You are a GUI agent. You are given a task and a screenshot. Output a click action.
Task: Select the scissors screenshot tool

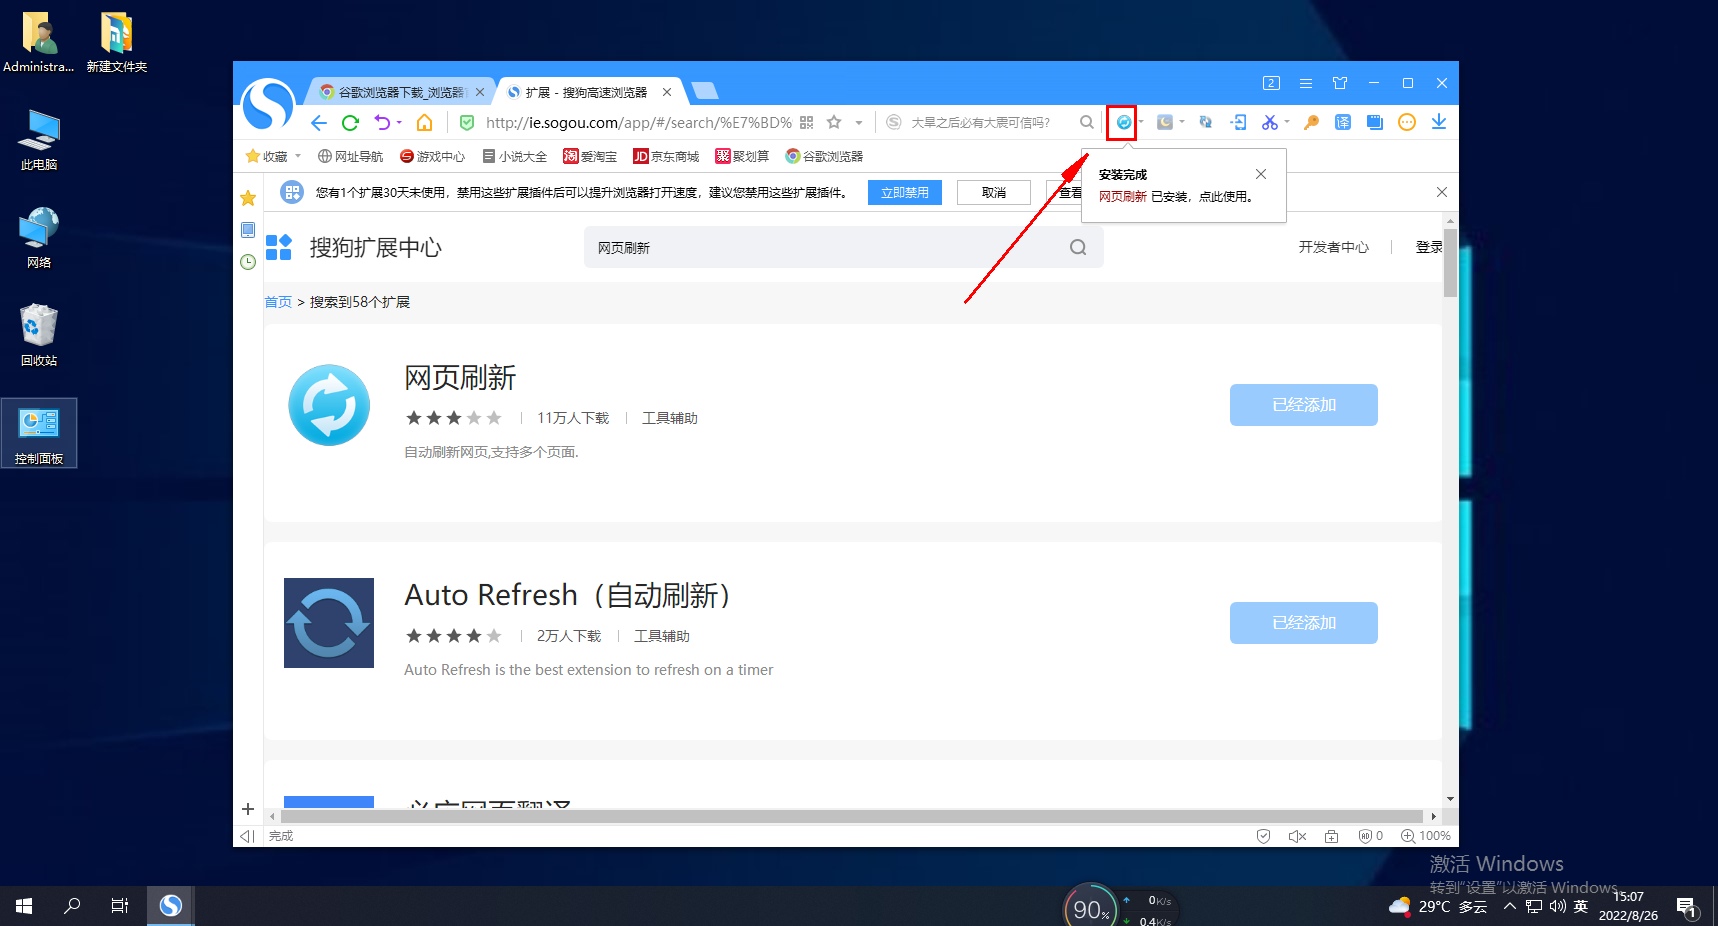coord(1270,122)
